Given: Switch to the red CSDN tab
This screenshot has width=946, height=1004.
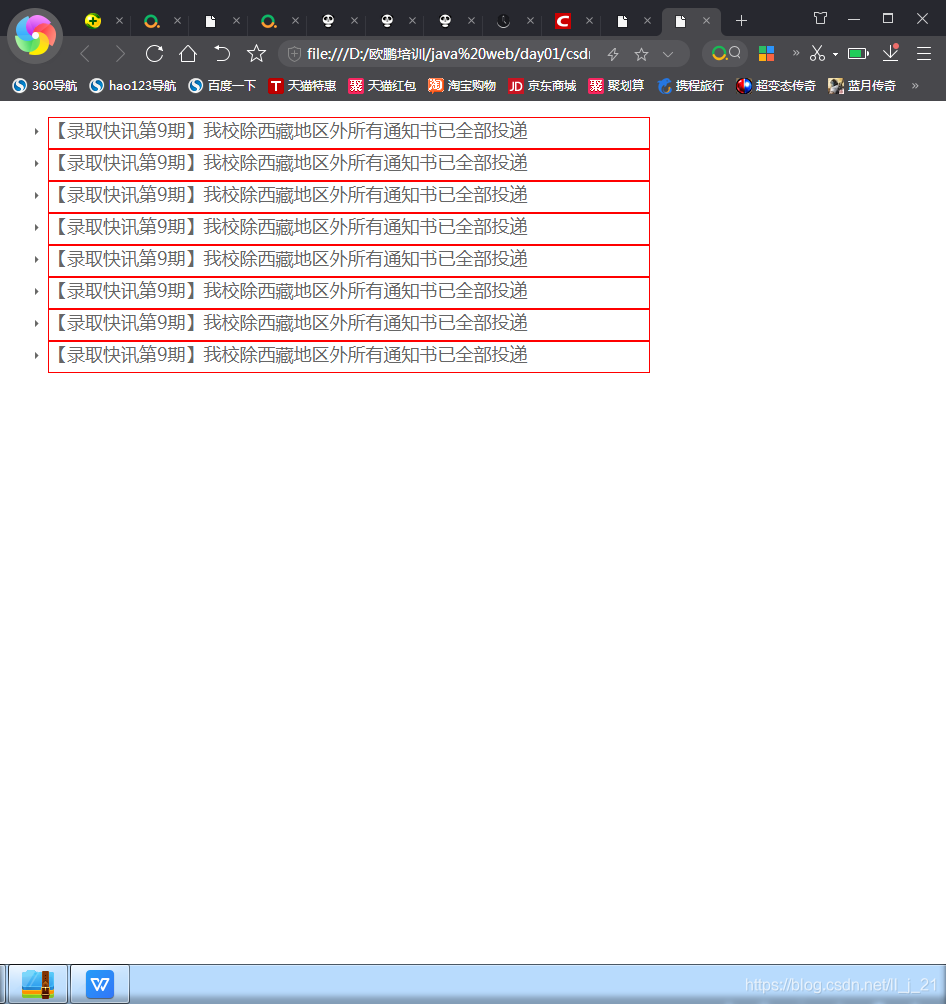Looking at the screenshot, I should (563, 21).
